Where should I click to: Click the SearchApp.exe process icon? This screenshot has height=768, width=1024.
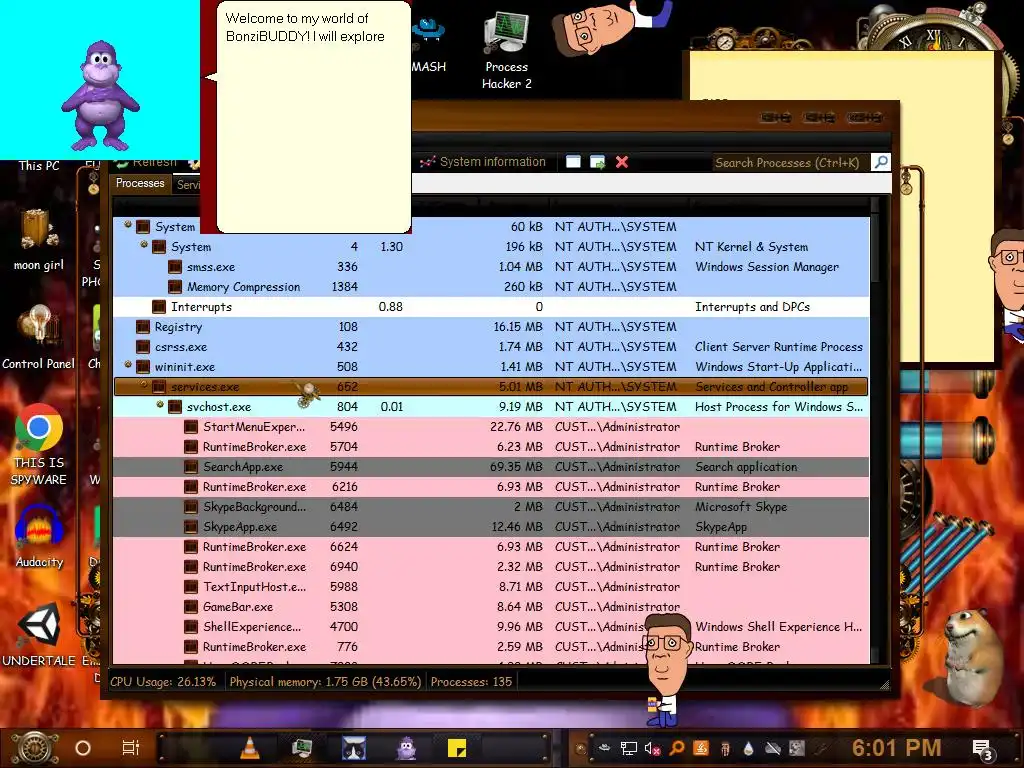[191, 467]
